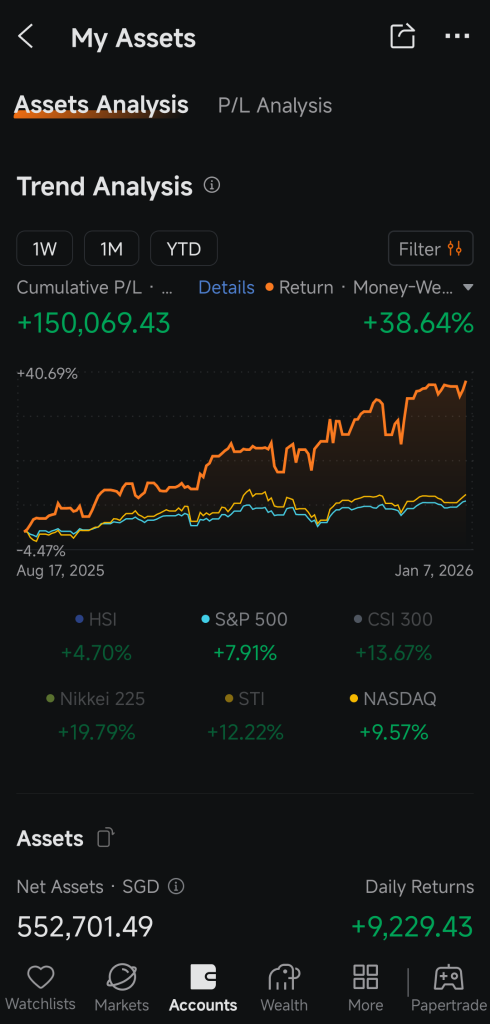Open the share icon next to My Assets

point(402,36)
